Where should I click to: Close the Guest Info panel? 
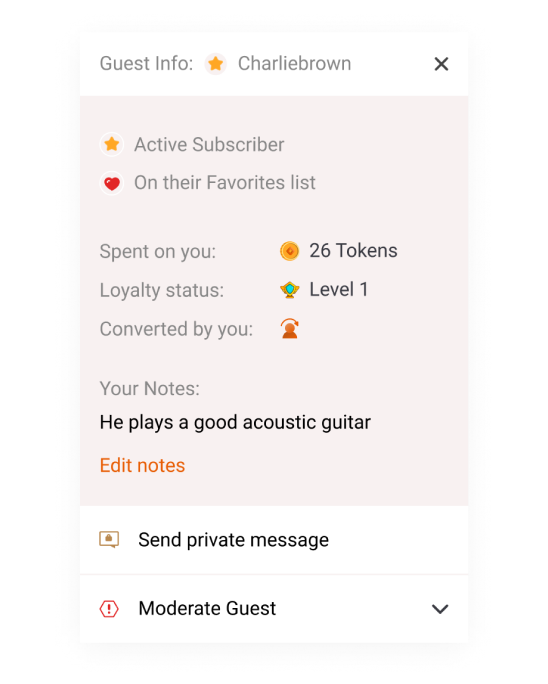tap(441, 64)
